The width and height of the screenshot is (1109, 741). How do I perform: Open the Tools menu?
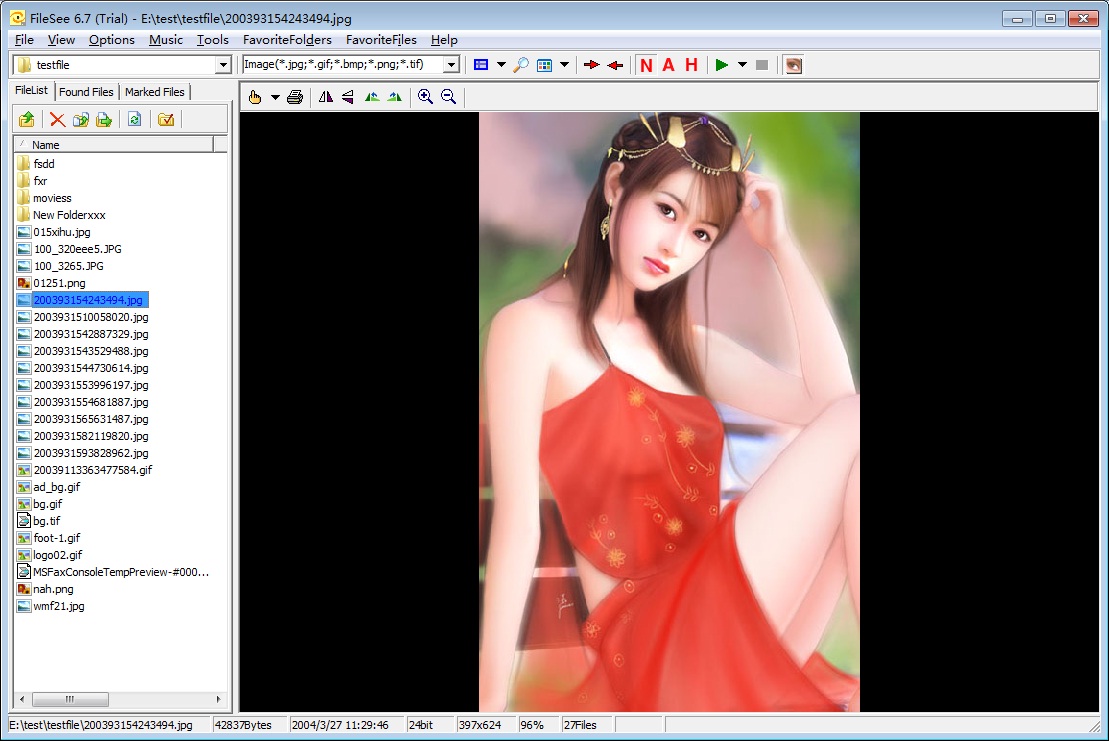[x=213, y=40]
